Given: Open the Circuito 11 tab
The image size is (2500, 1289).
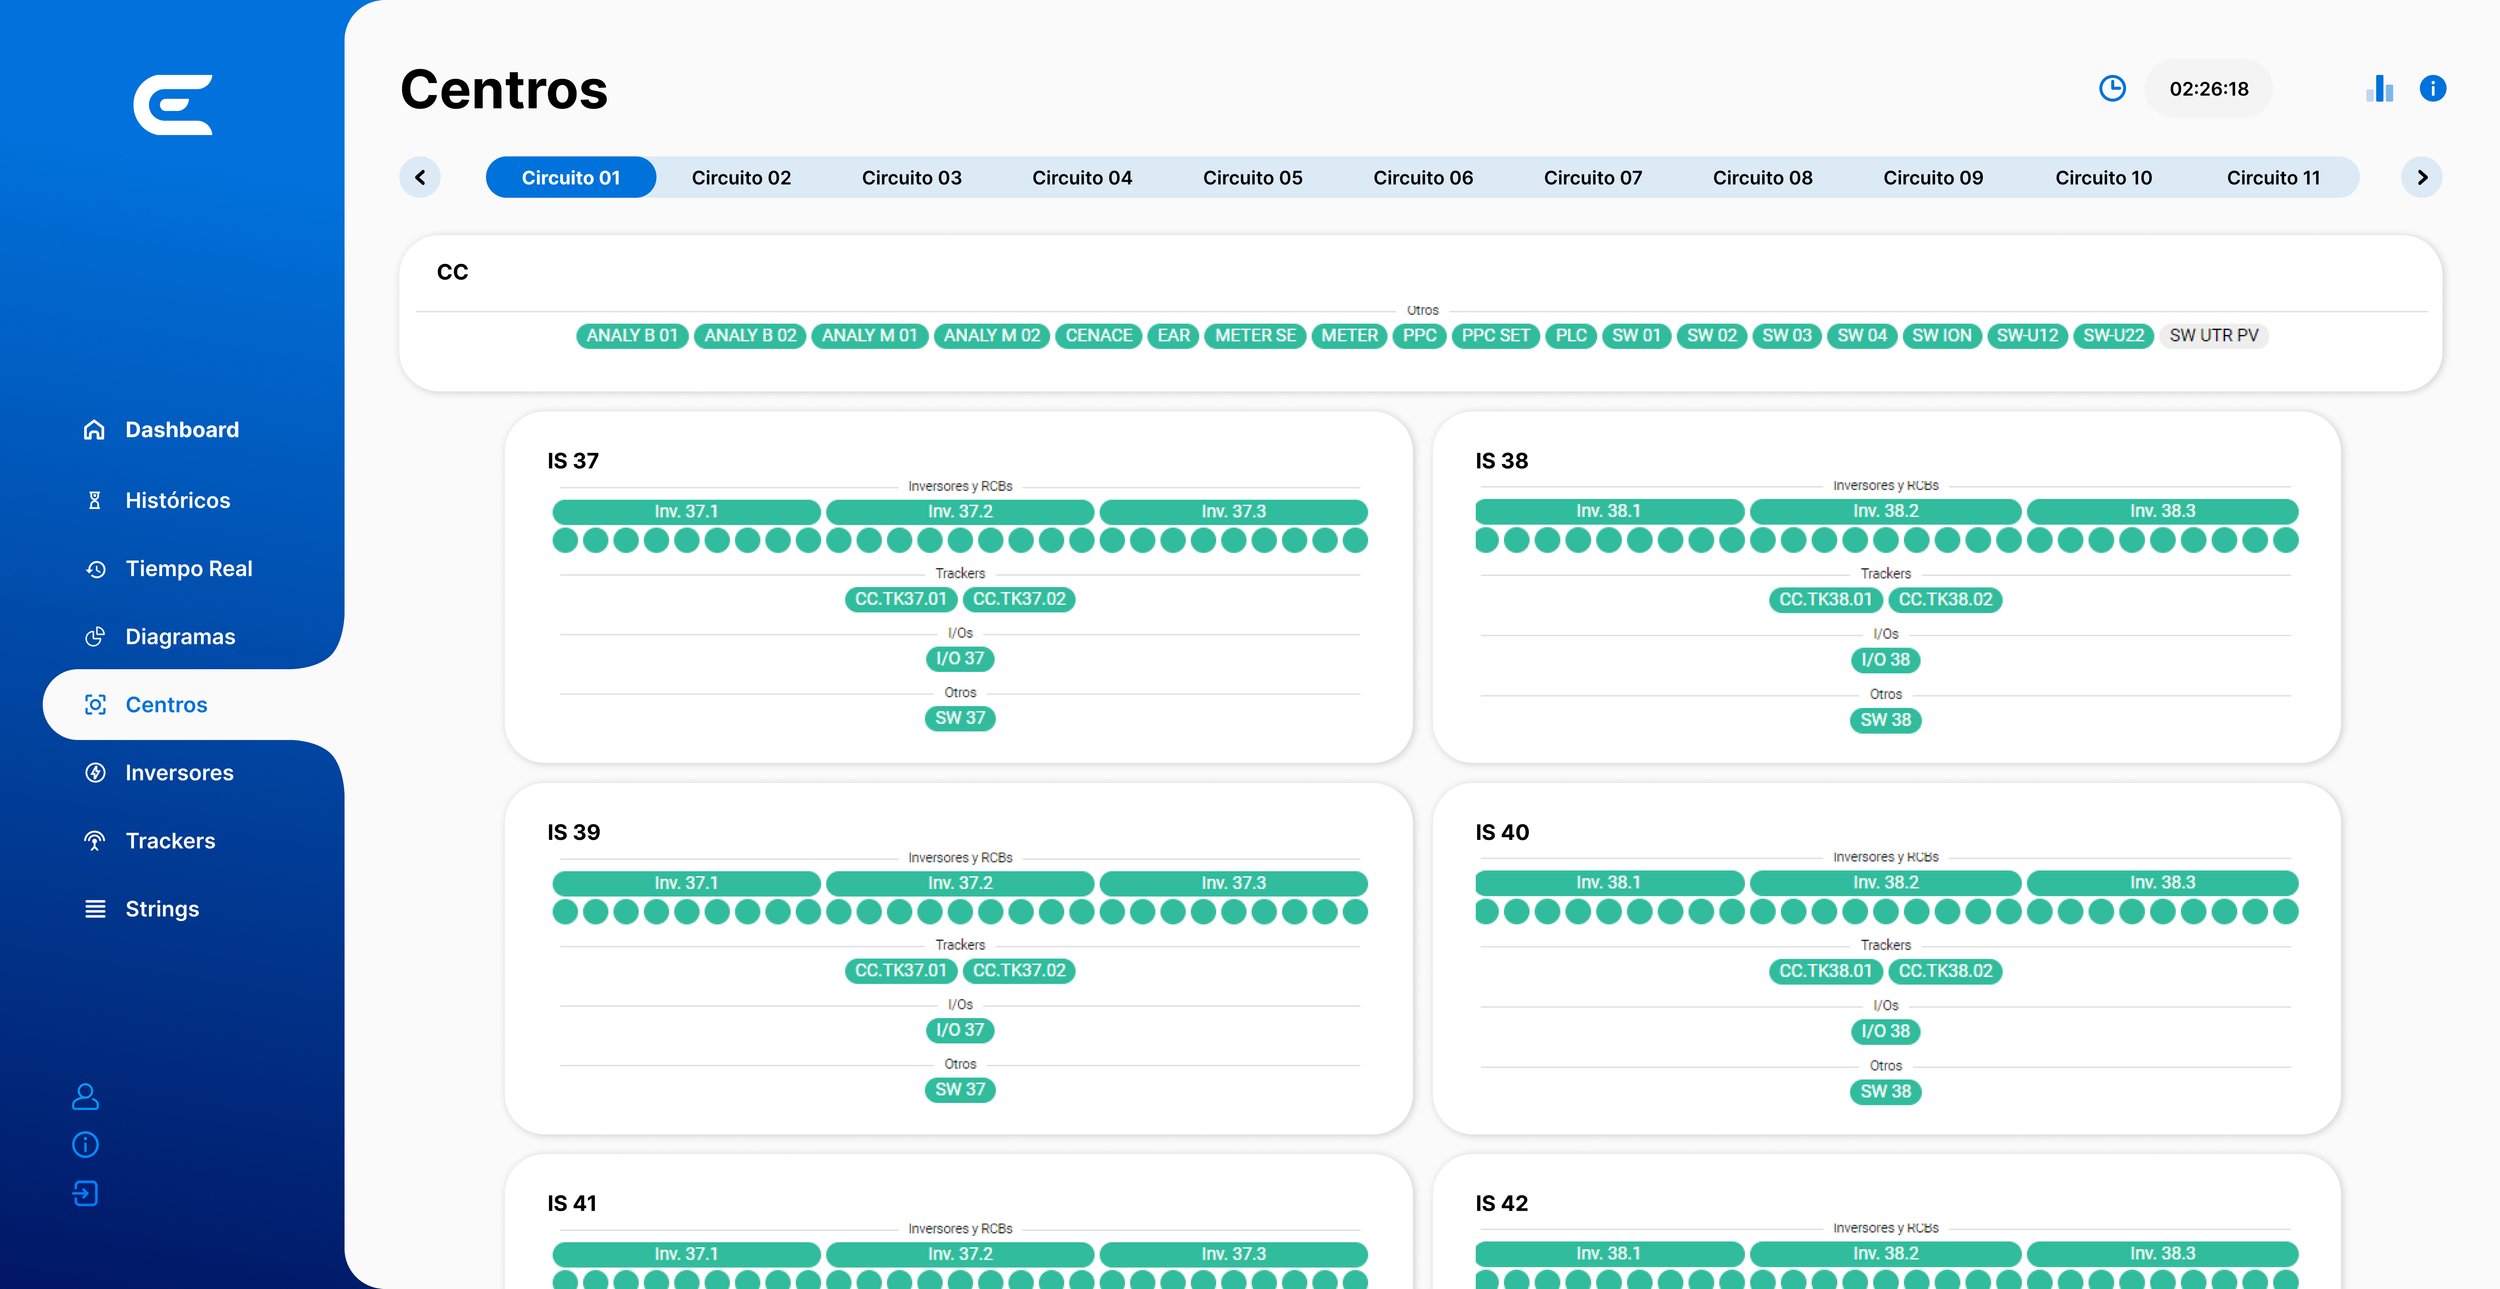Looking at the screenshot, I should pyautogui.click(x=2273, y=178).
